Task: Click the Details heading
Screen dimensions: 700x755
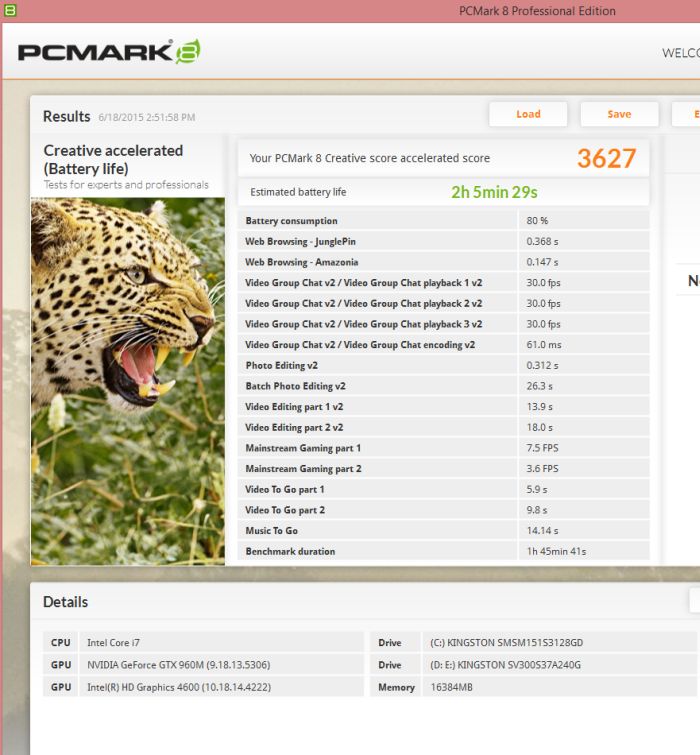Action: click(65, 602)
